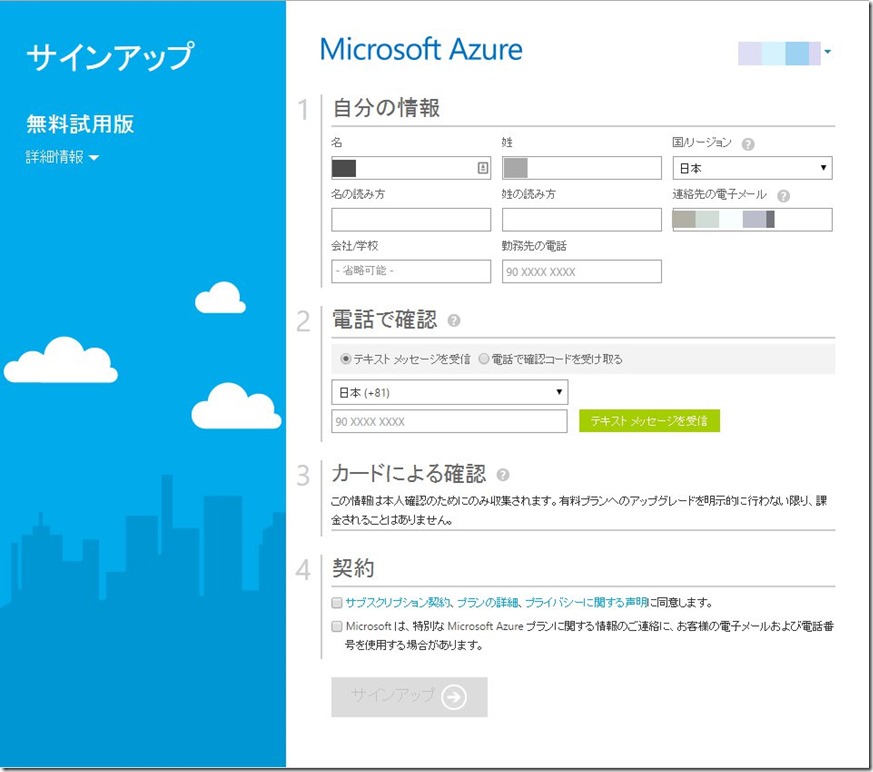This screenshot has height=772, width=873.
Task: Click the サインアップ submit button
Action: (410, 697)
